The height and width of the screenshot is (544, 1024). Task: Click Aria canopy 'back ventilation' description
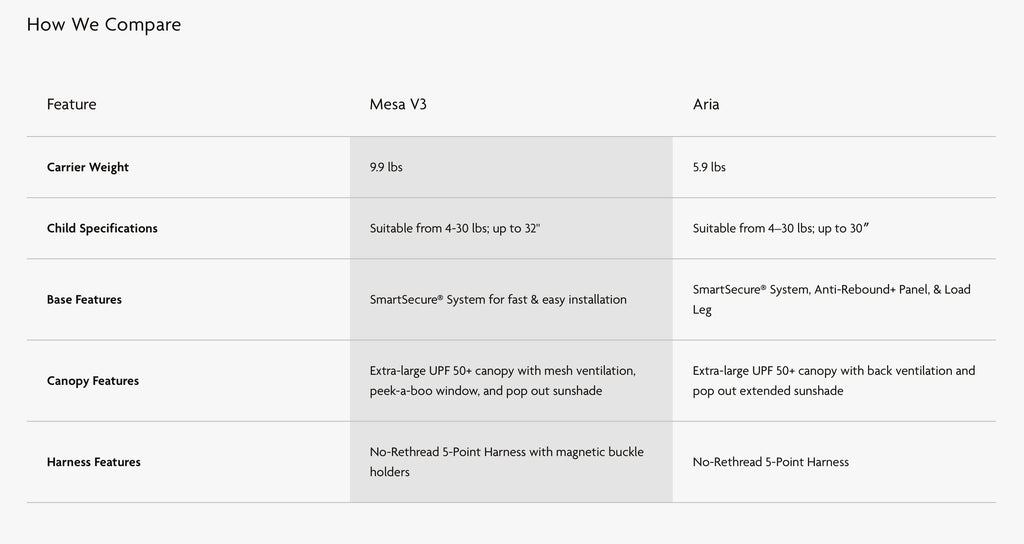(908, 370)
